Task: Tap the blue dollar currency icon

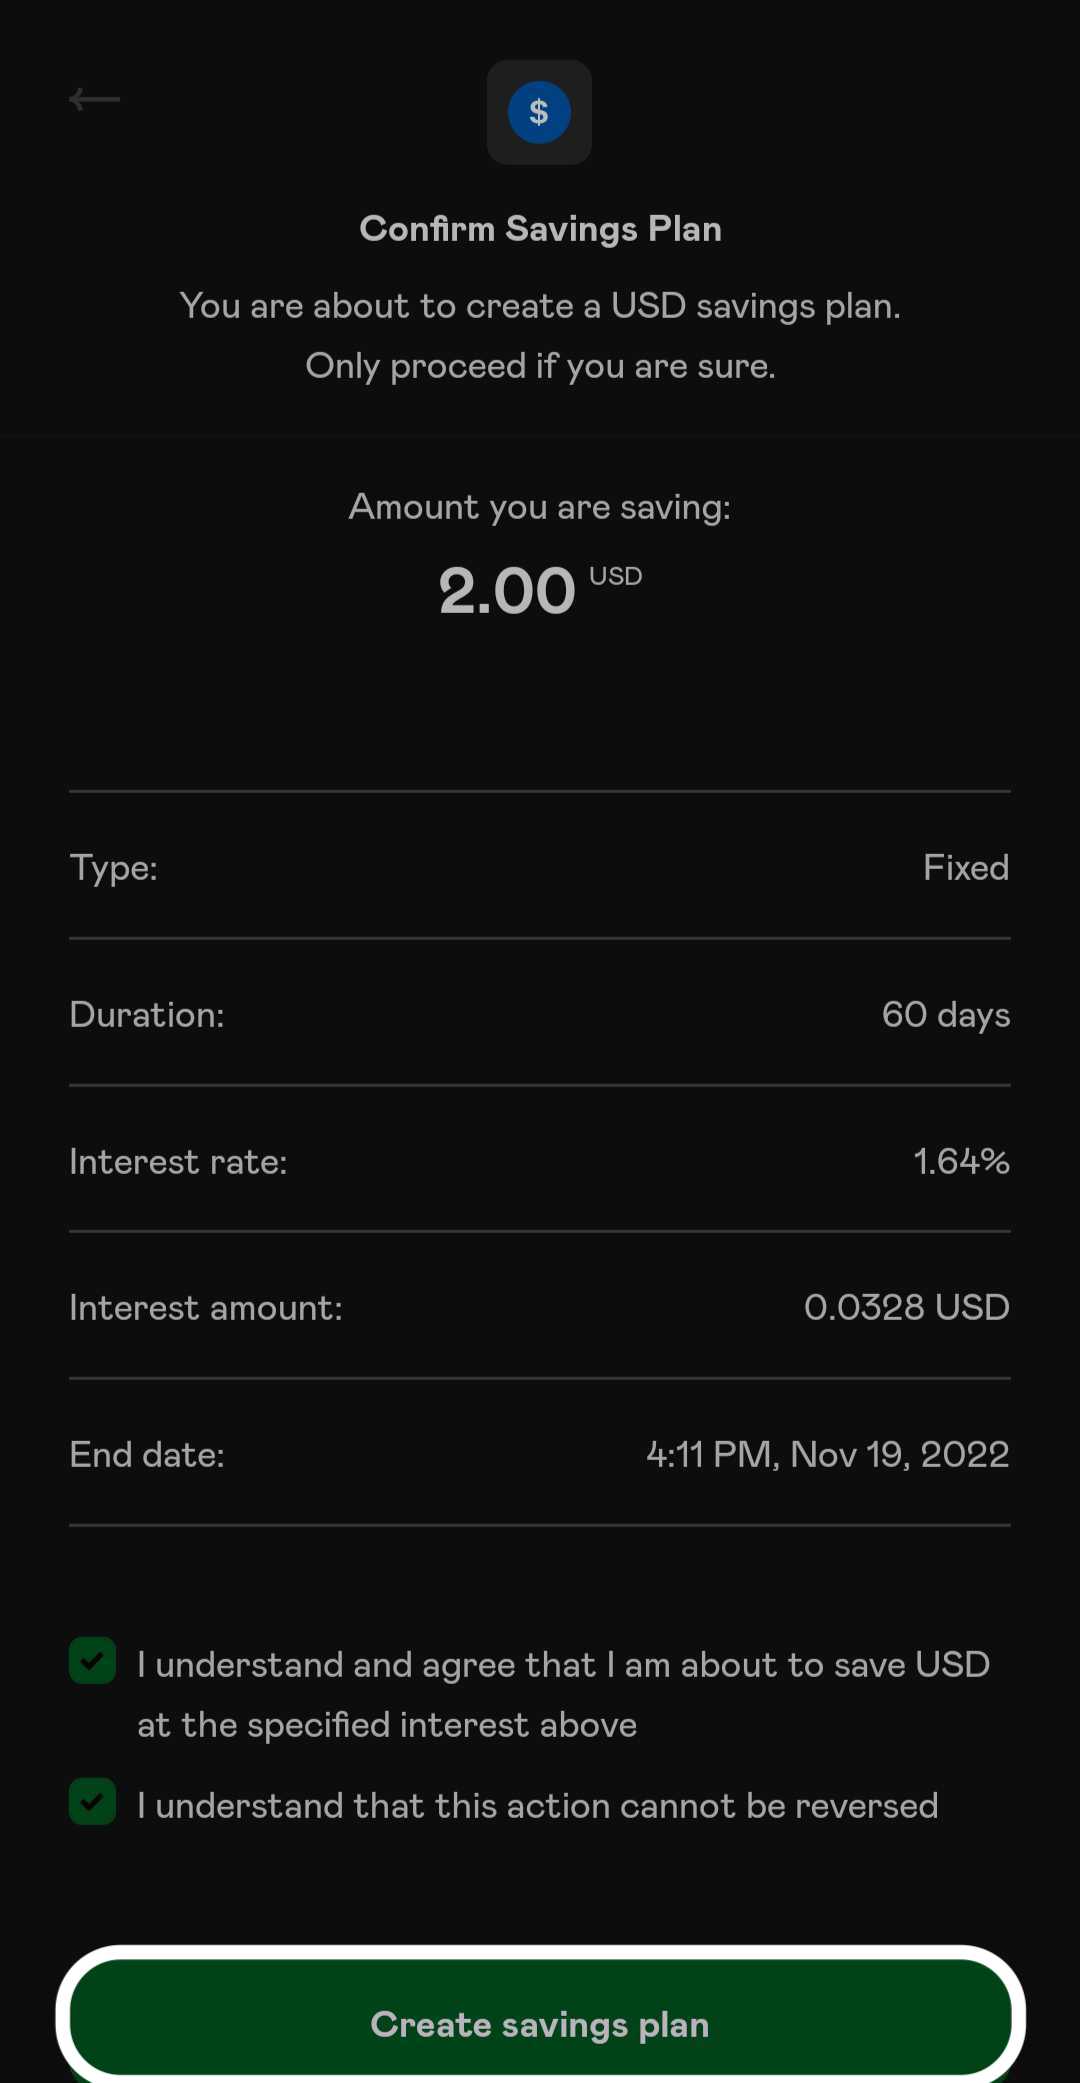Action: click(539, 112)
